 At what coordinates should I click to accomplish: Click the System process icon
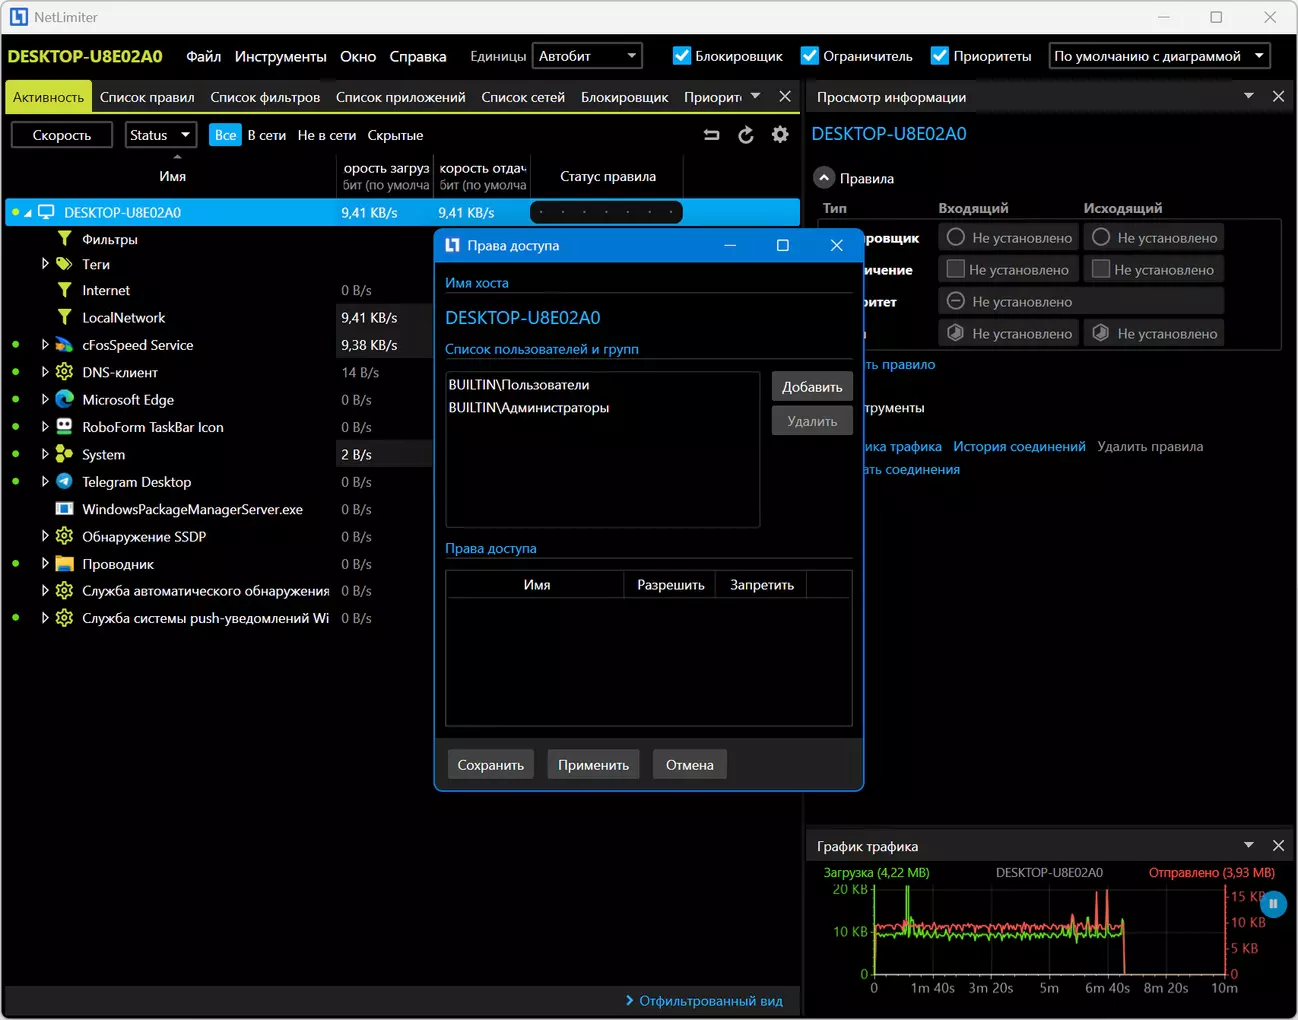64,454
